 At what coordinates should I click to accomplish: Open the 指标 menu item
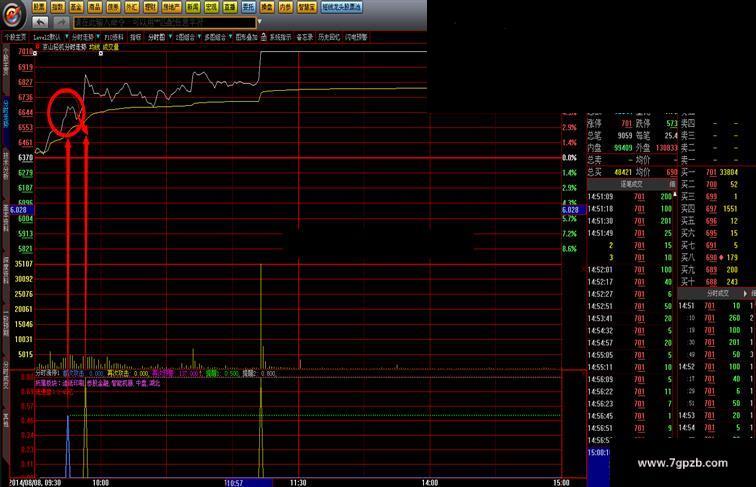pyautogui.click(x=135, y=37)
